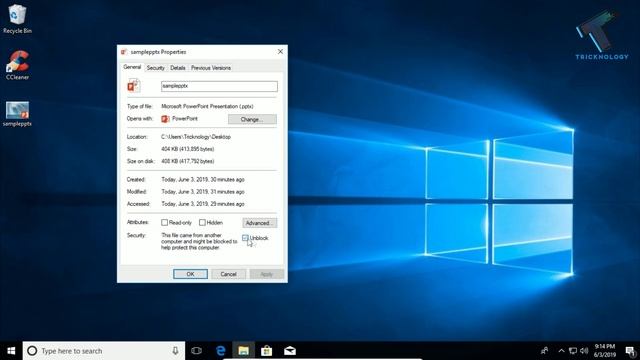Click the Size on disk value 408 KB
This screenshot has height=360, width=640.
pyautogui.click(x=188, y=161)
